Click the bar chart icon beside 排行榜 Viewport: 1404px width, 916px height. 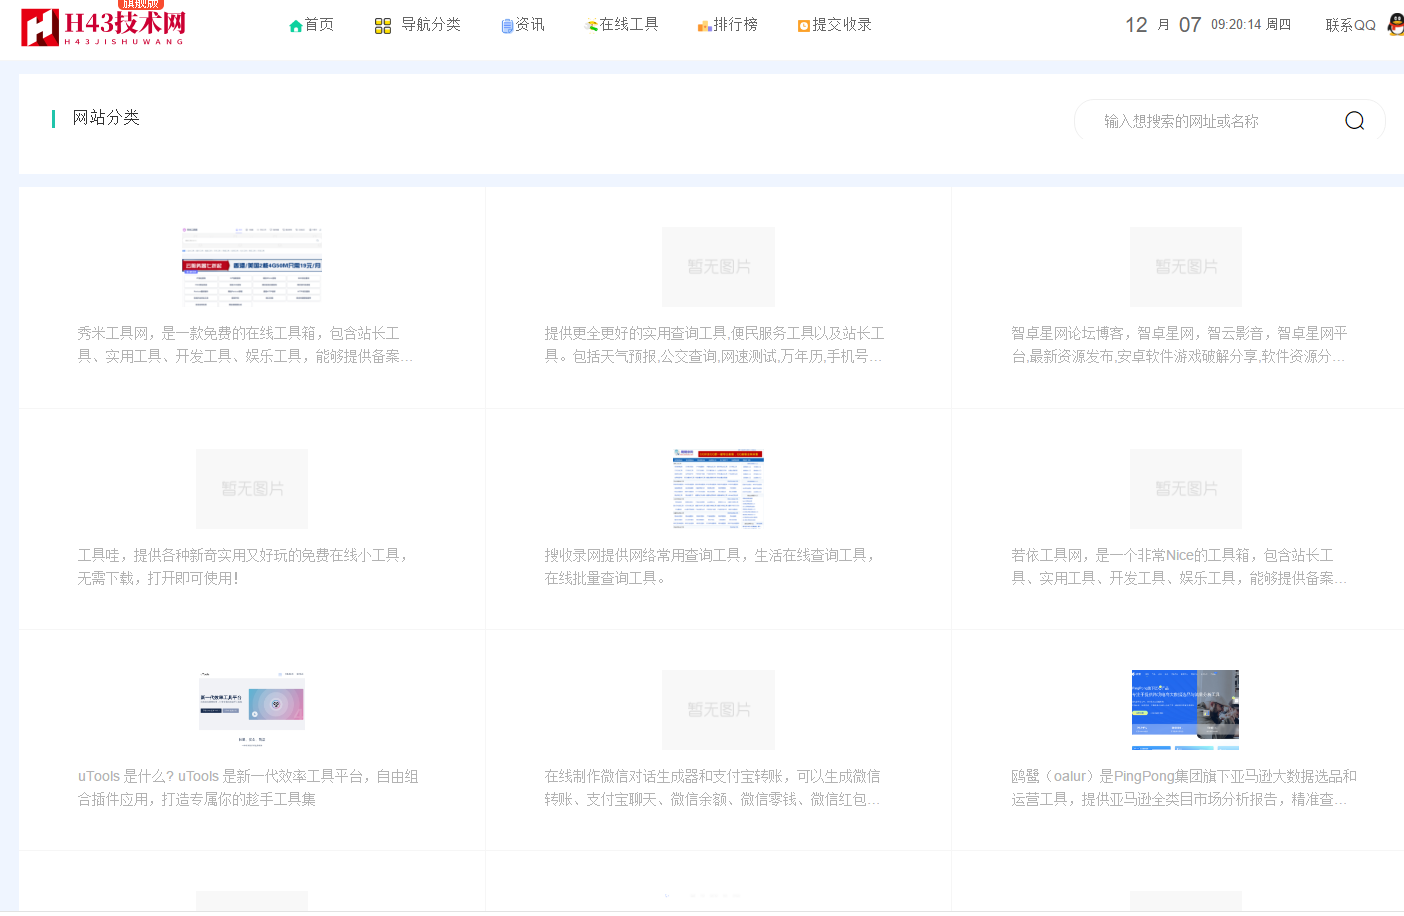tap(704, 26)
